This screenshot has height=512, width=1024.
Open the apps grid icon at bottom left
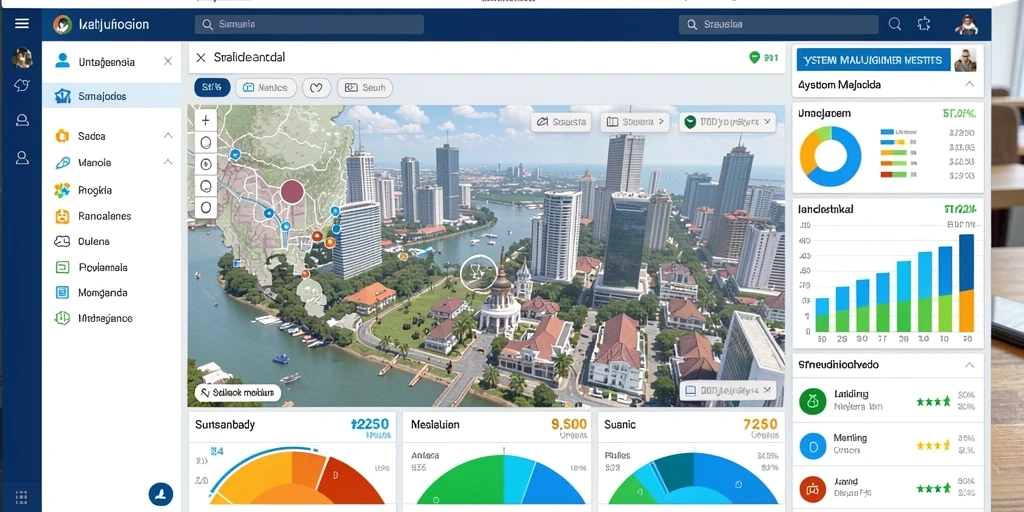(x=21, y=496)
